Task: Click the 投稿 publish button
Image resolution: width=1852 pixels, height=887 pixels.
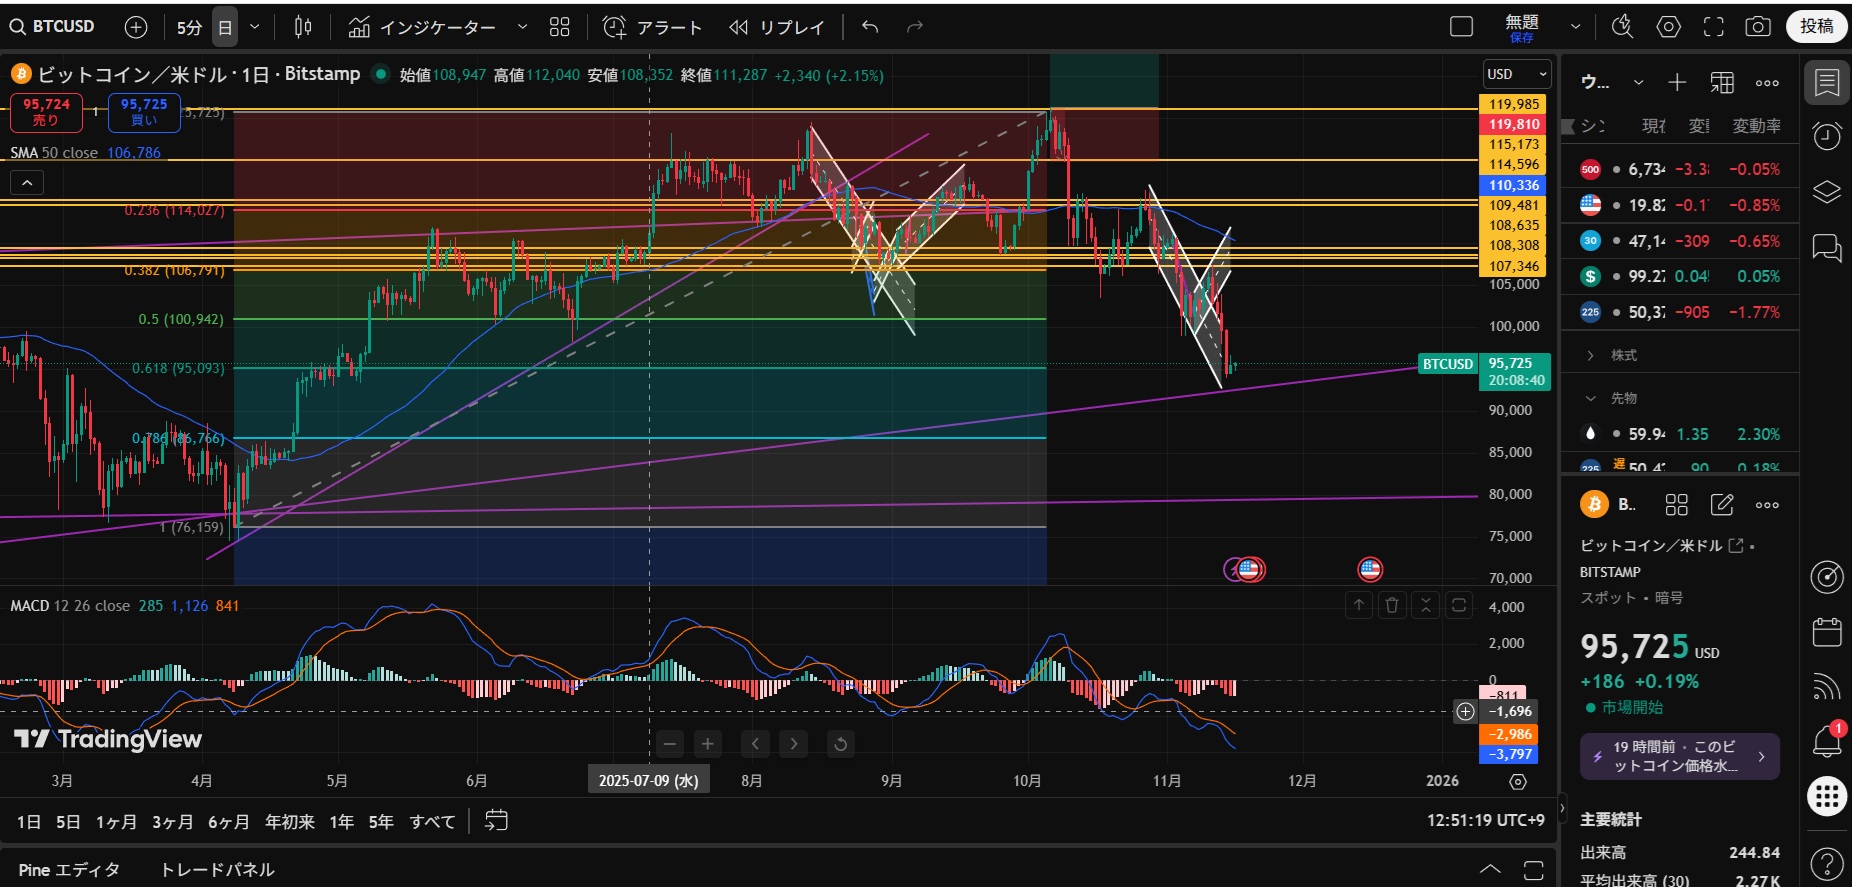Action: [x=1816, y=27]
